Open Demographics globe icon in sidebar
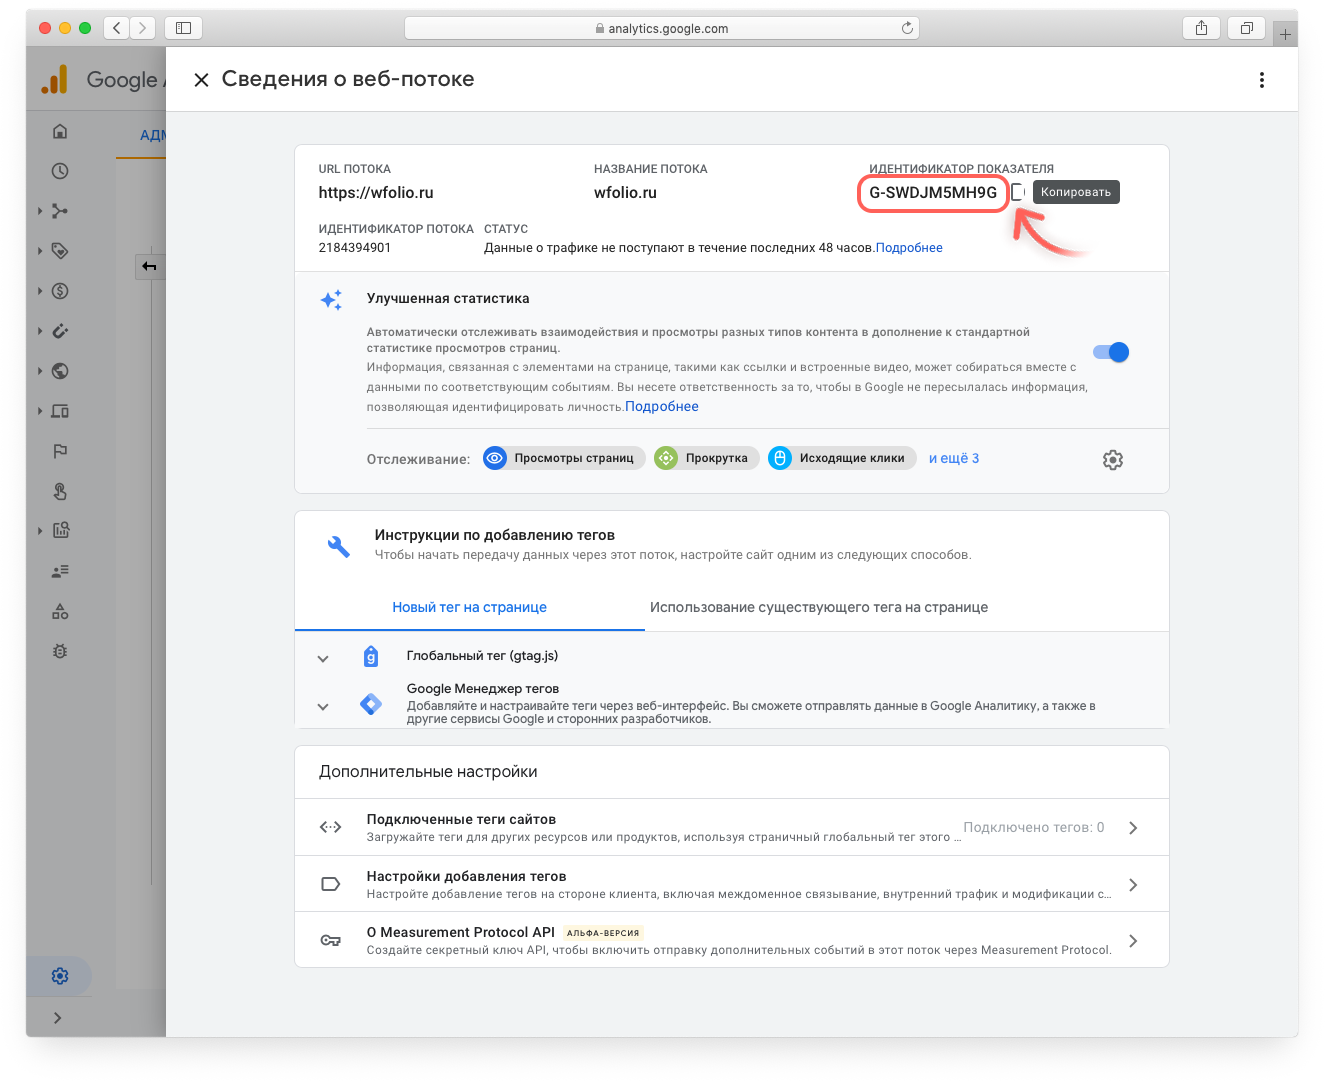This screenshot has width=1325, height=1081. point(60,371)
